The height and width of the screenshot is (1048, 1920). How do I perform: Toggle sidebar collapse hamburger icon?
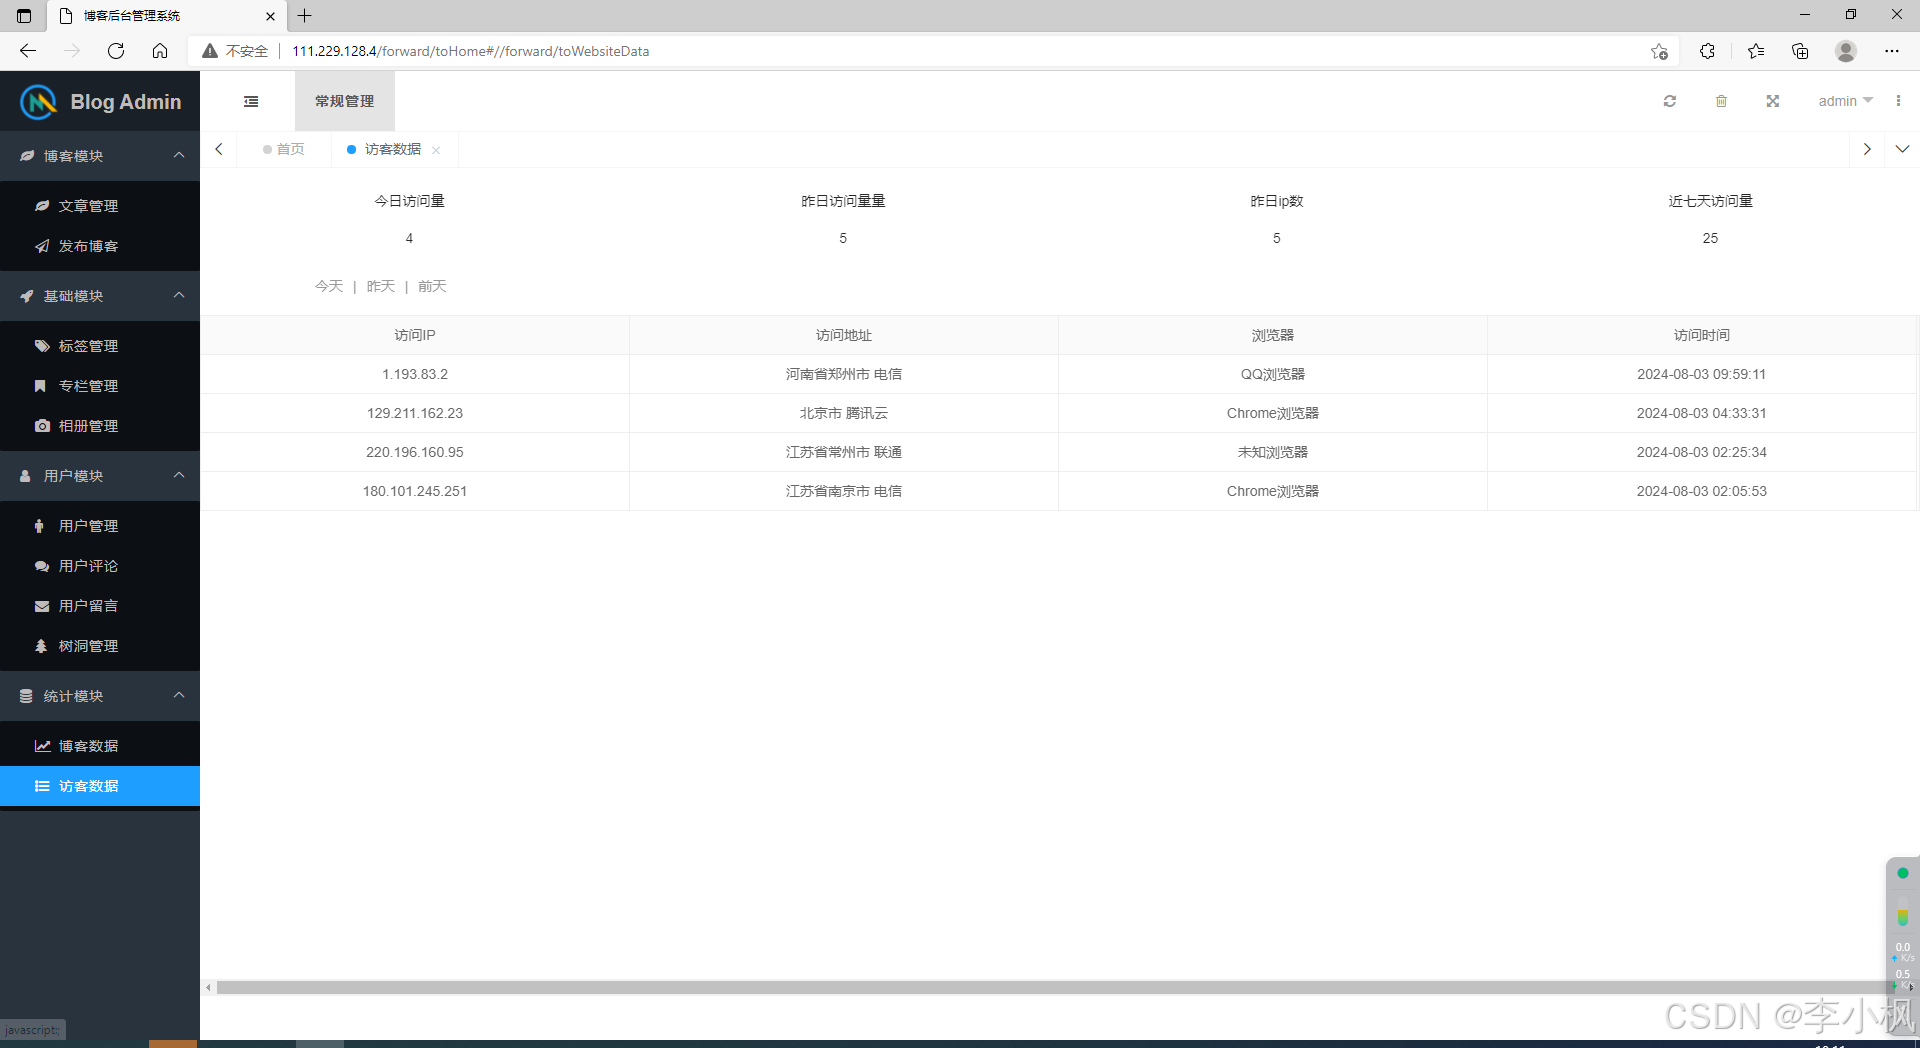[251, 101]
